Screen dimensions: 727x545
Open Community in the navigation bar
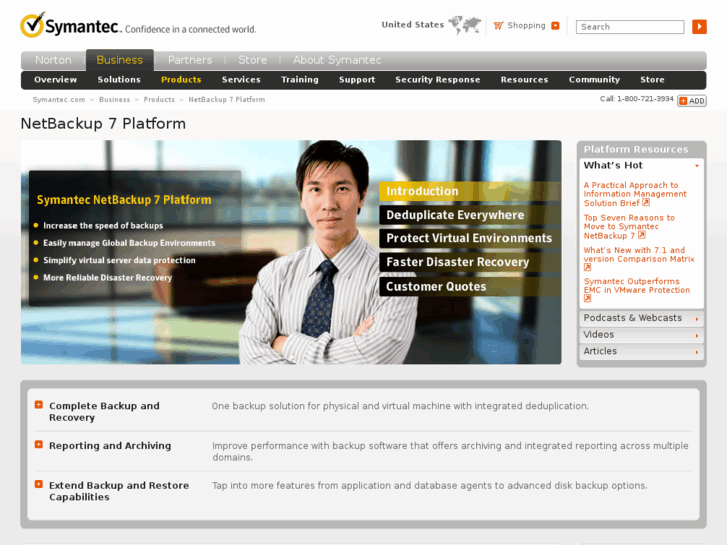(594, 80)
